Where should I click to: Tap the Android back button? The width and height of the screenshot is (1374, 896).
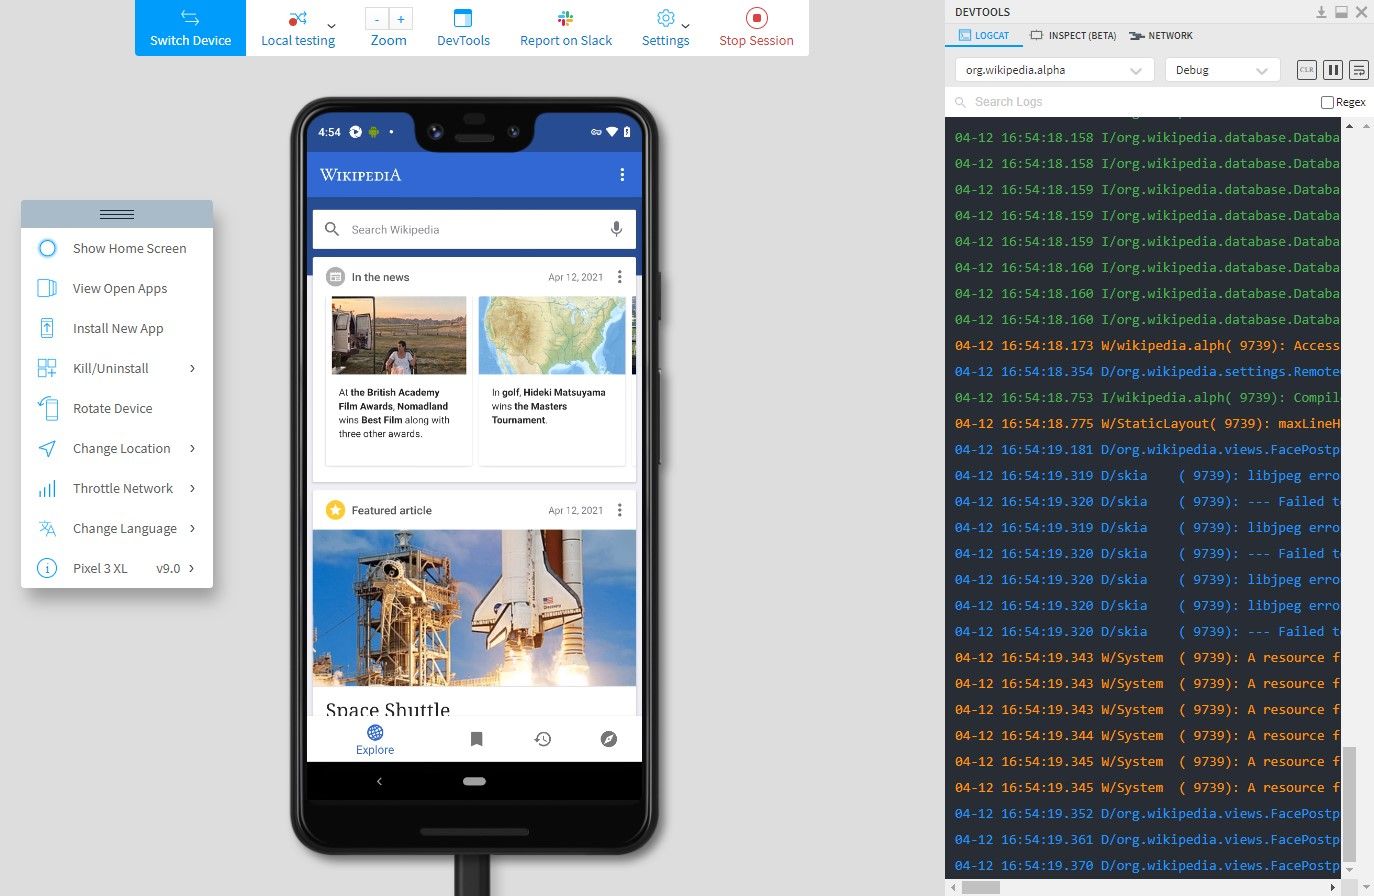[x=379, y=781]
